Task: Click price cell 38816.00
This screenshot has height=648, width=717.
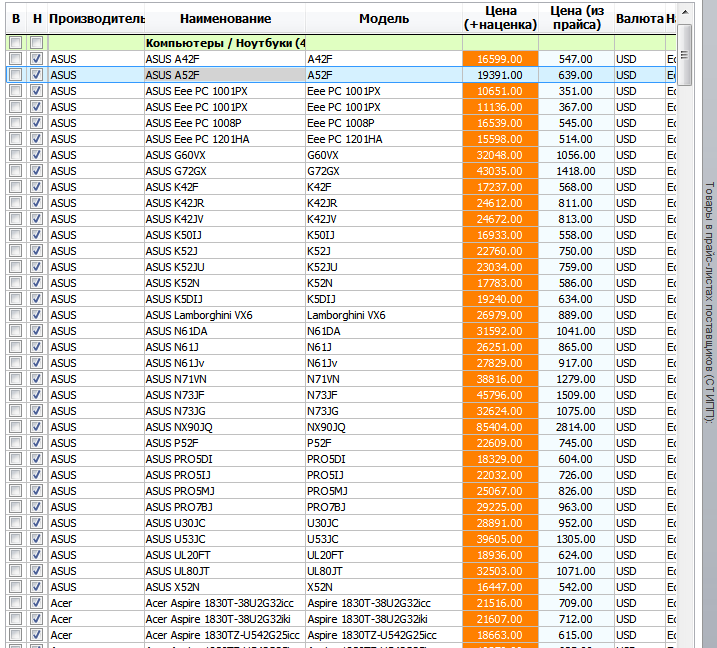Action: click(500, 379)
